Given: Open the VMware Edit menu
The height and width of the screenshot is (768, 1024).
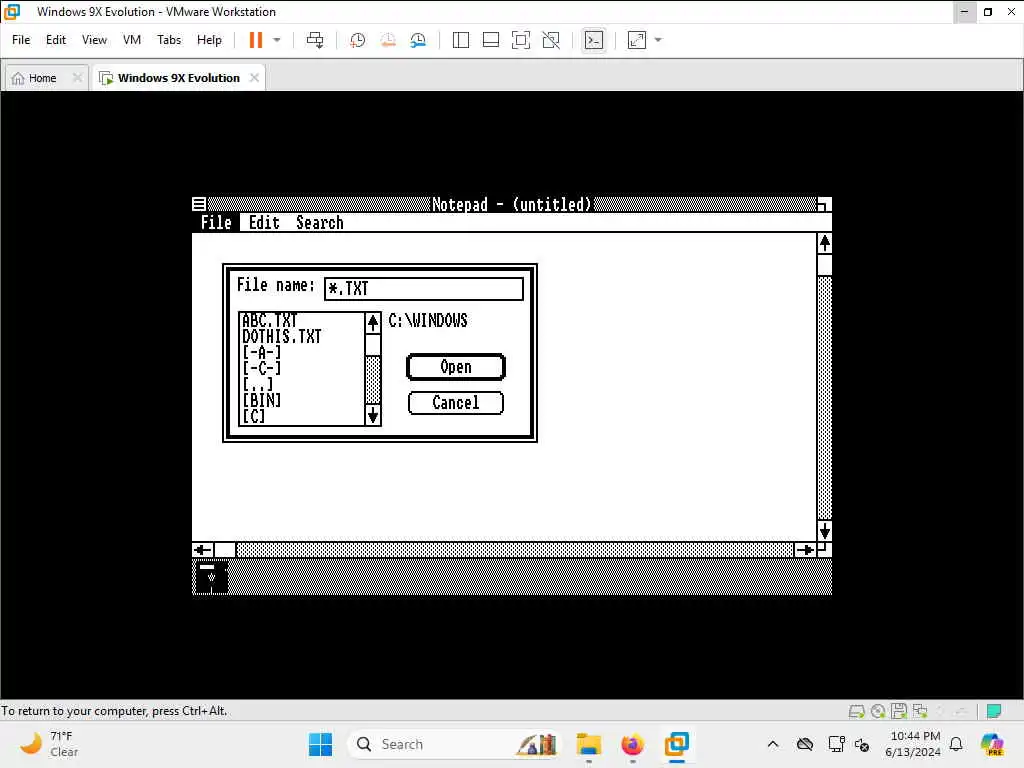Looking at the screenshot, I should pyautogui.click(x=56, y=40).
